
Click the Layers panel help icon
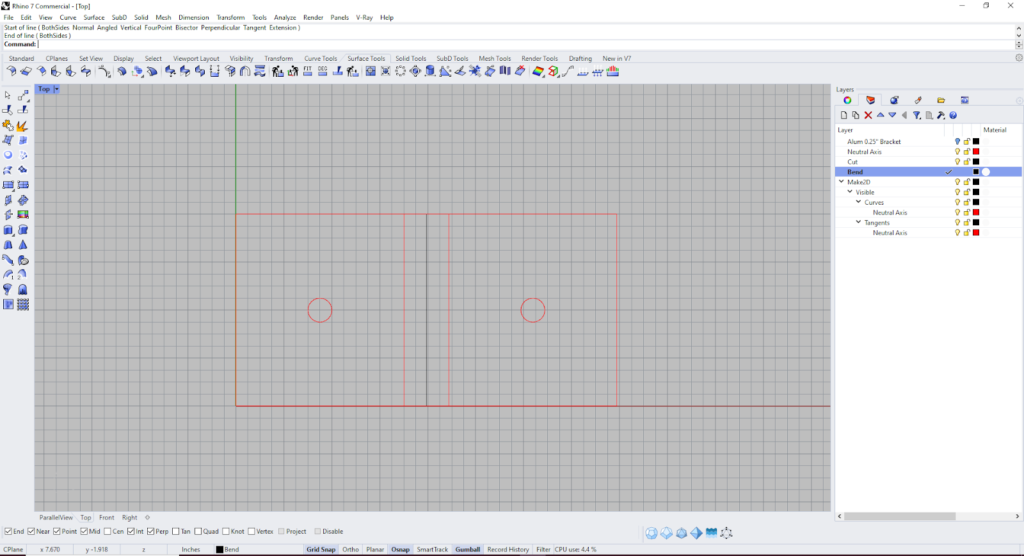[953, 115]
